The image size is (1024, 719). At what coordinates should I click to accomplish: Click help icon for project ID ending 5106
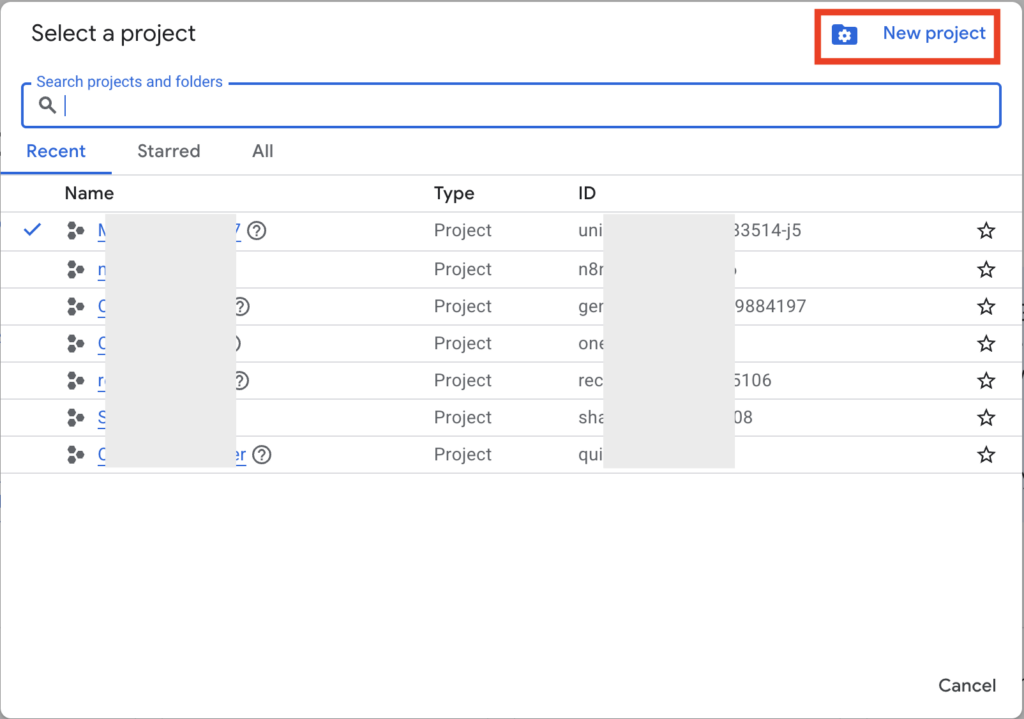[x=240, y=381]
